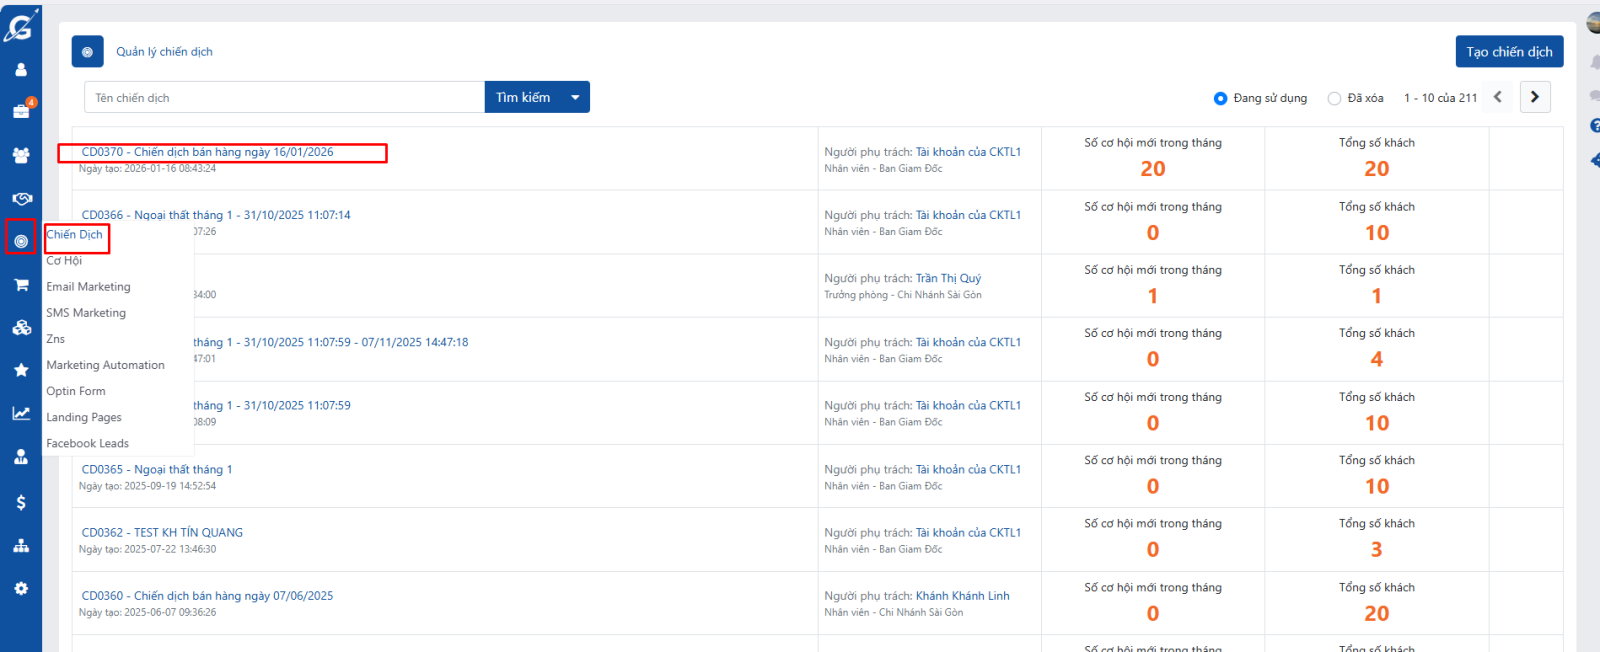Open Facebook Leads from the flyout menu
The image size is (1600, 652).
[87, 443]
